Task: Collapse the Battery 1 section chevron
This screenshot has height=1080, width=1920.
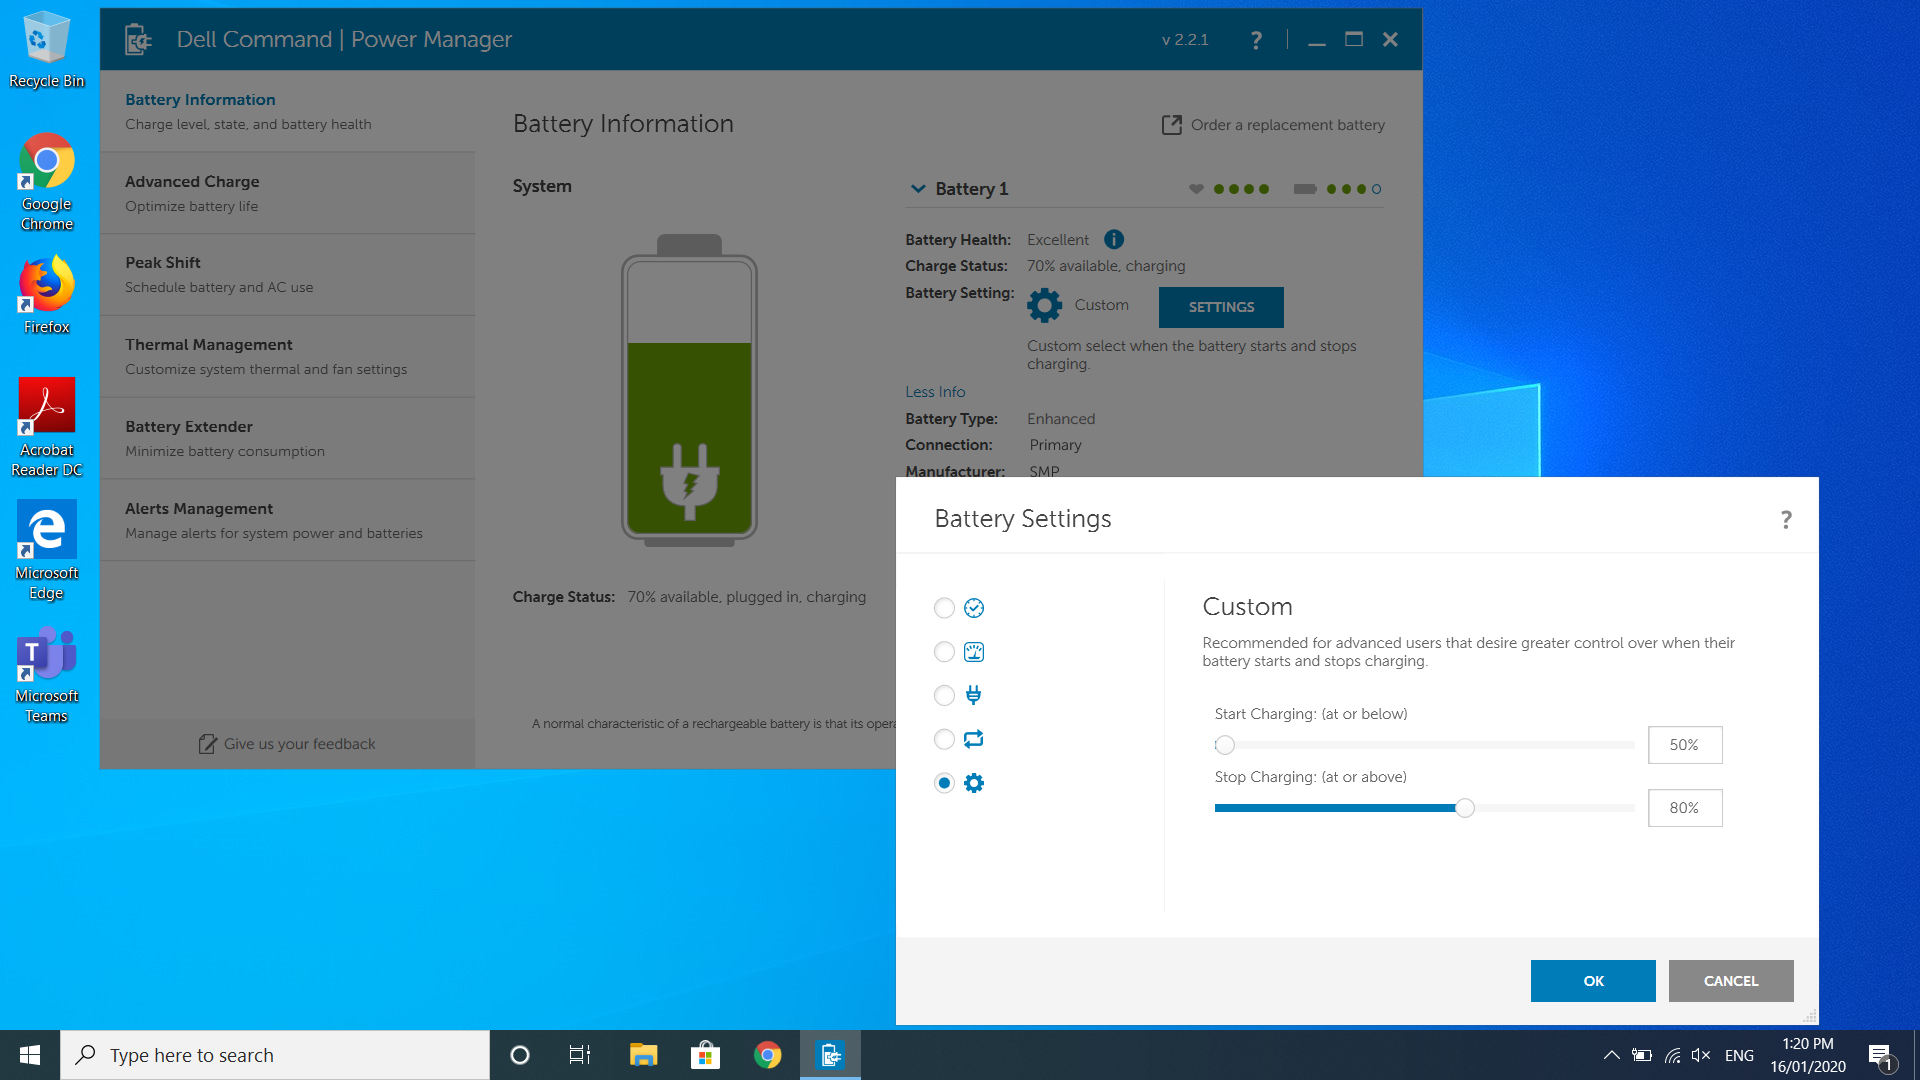Action: [918, 189]
